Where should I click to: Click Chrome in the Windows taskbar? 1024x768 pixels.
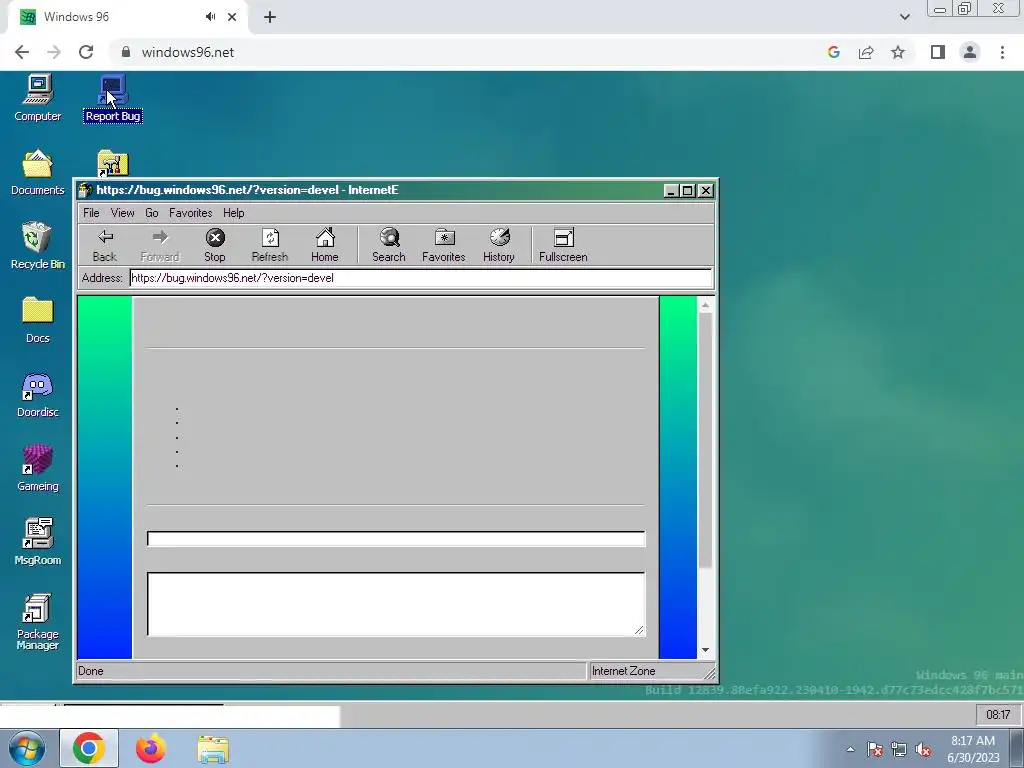89,748
